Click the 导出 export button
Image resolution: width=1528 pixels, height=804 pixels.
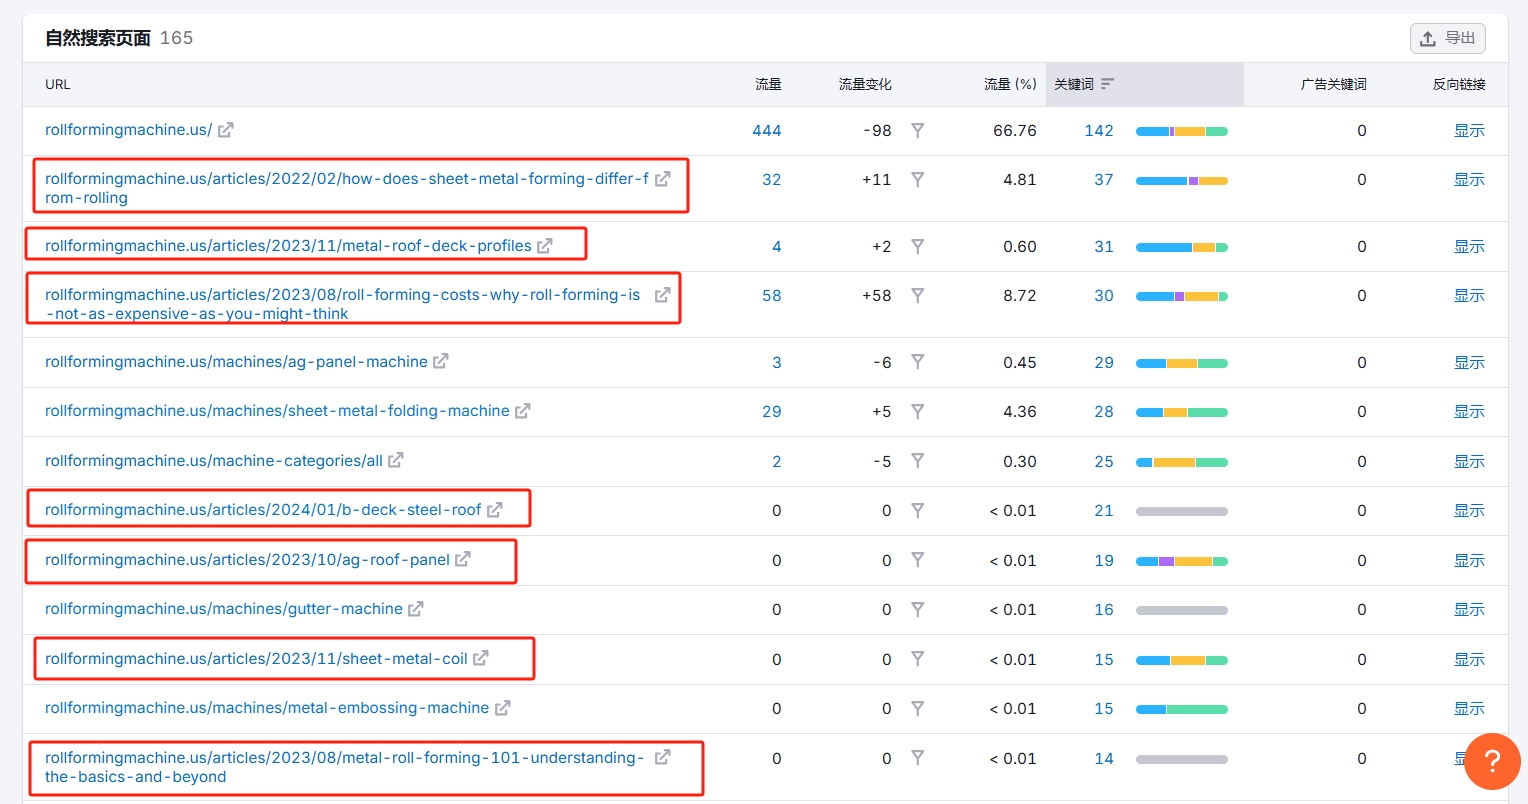click(1447, 38)
